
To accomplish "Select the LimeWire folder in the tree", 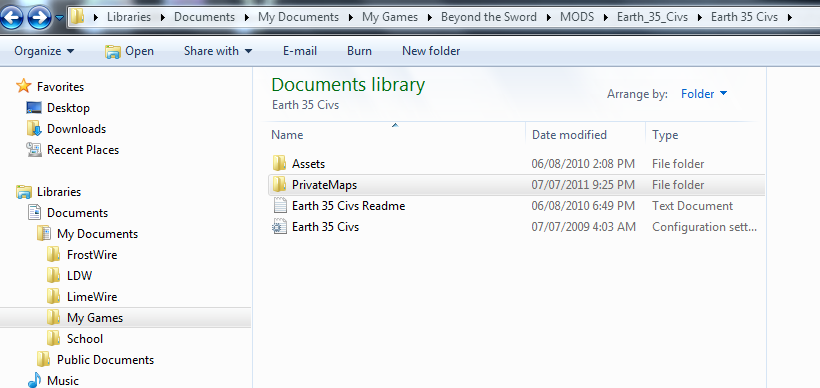I will click(x=92, y=296).
